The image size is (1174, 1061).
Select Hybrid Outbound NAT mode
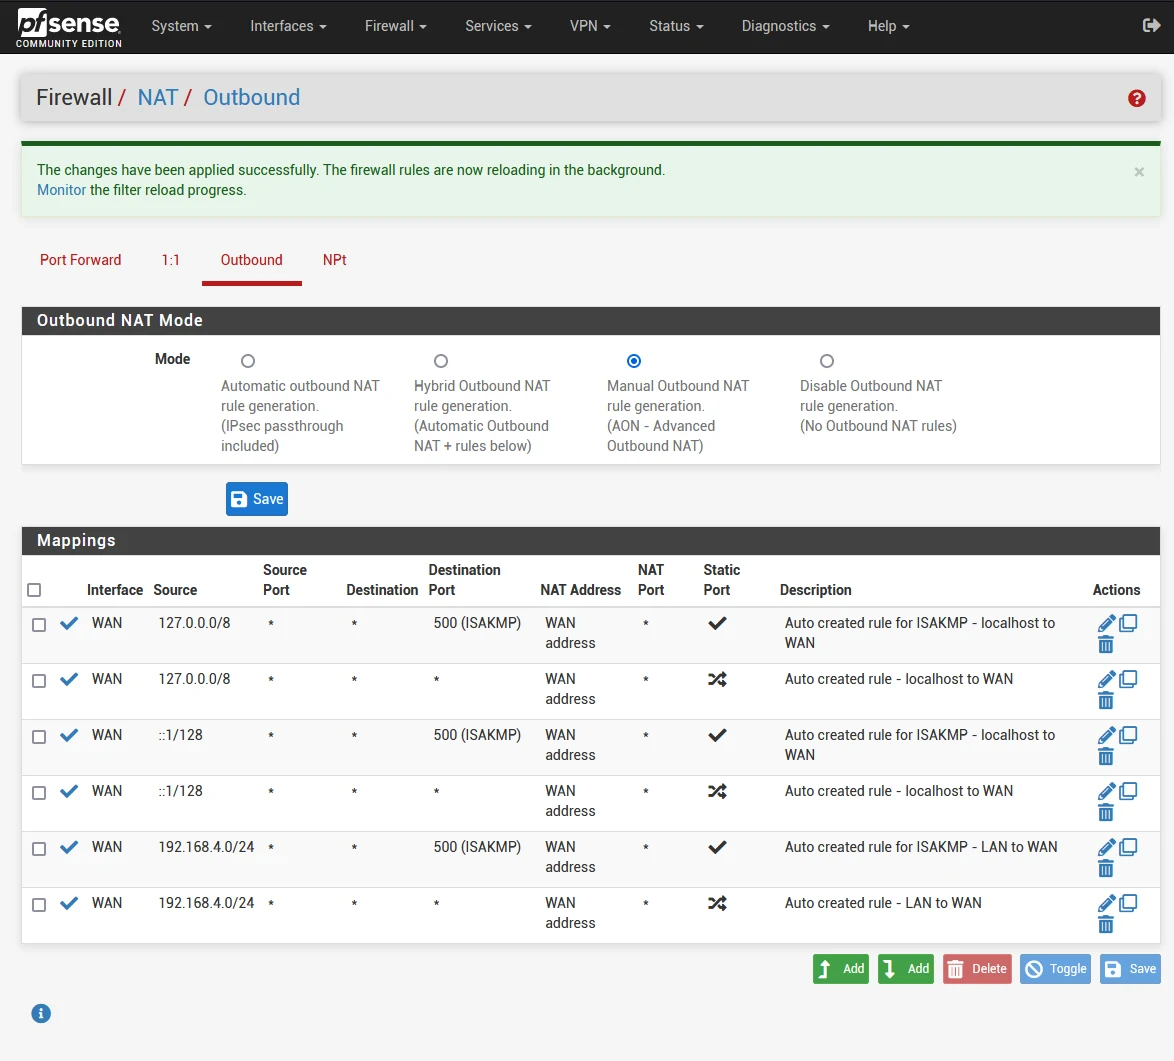pos(441,361)
